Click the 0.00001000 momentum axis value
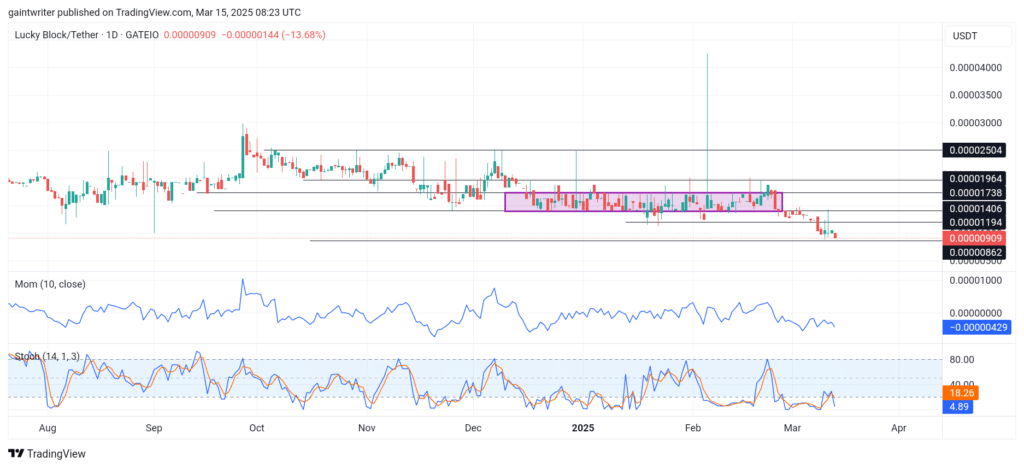Image resolution: width=1024 pixels, height=468 pixels. (976, 281)
